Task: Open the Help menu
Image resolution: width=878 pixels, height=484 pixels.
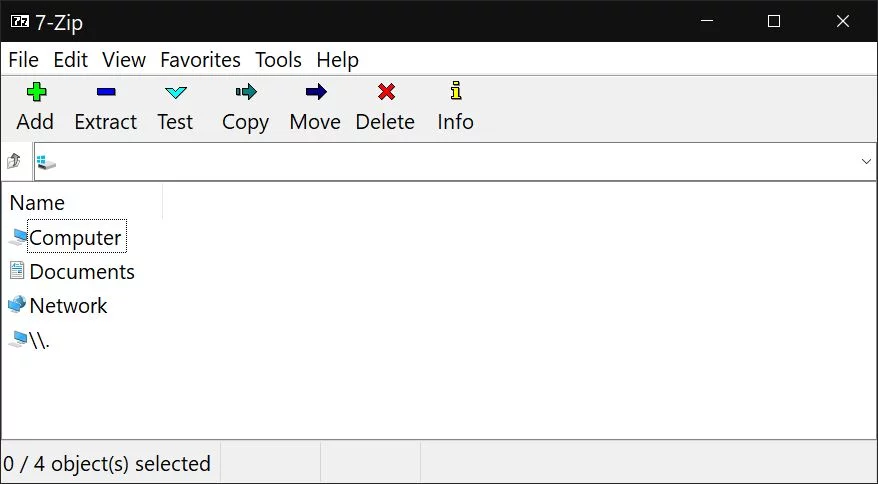Action: [338, 59]
